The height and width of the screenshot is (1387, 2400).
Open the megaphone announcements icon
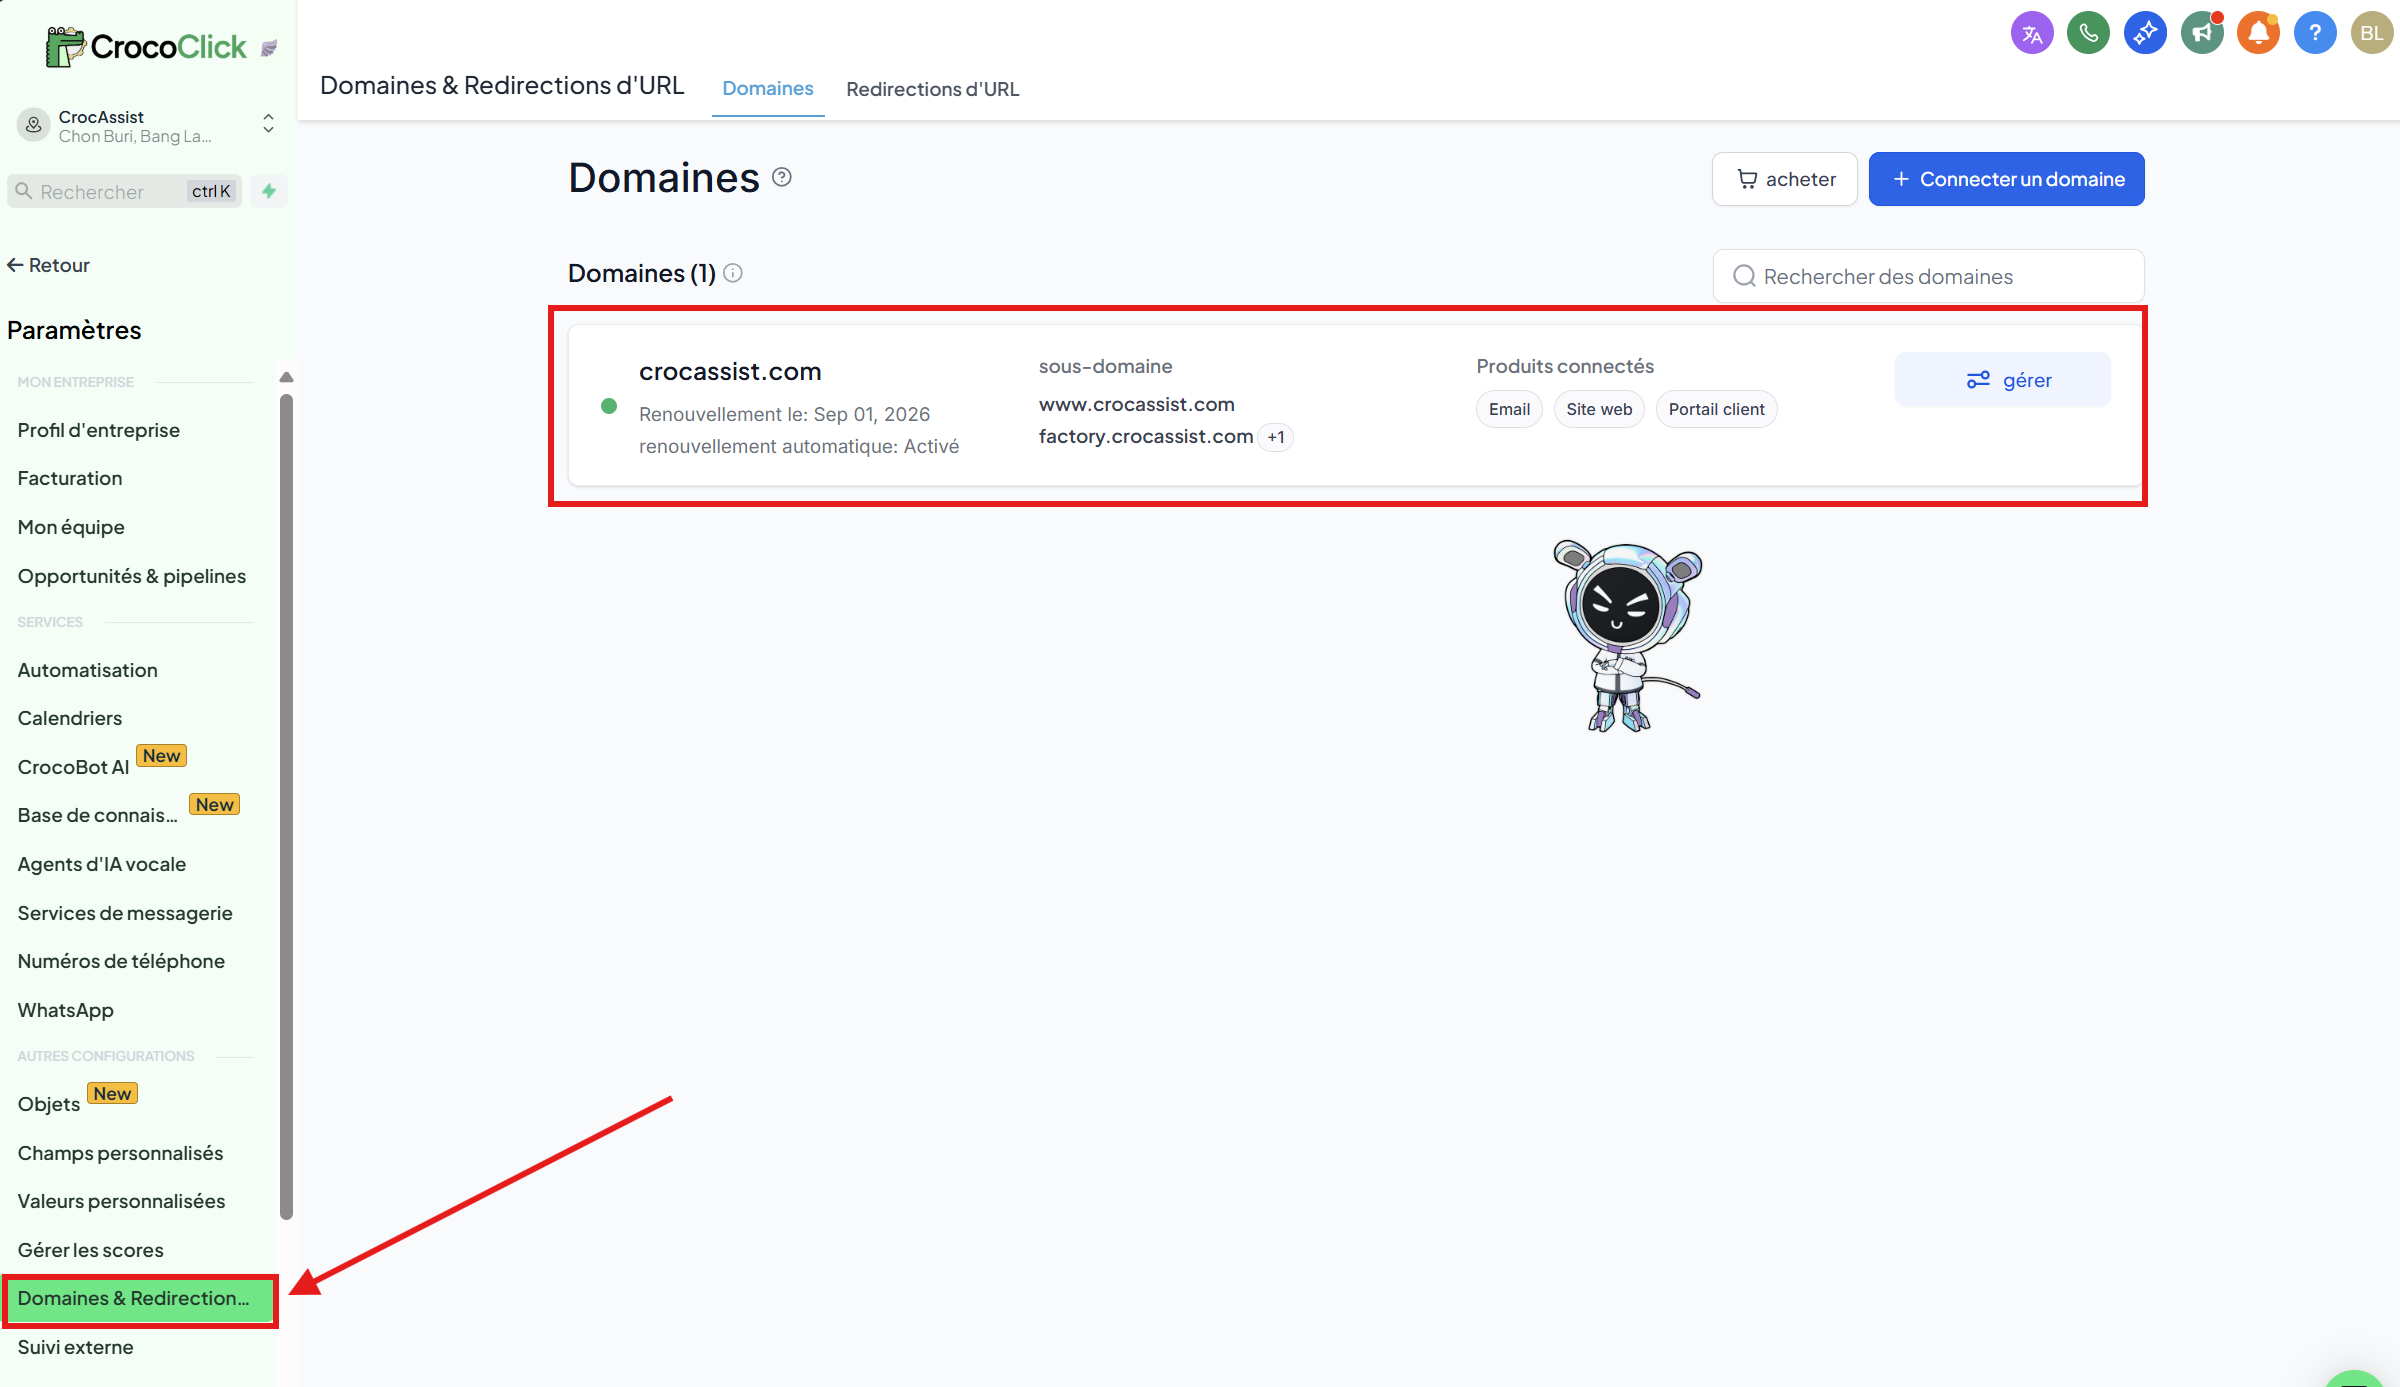pyautogui.click(x=2202, y=34)
